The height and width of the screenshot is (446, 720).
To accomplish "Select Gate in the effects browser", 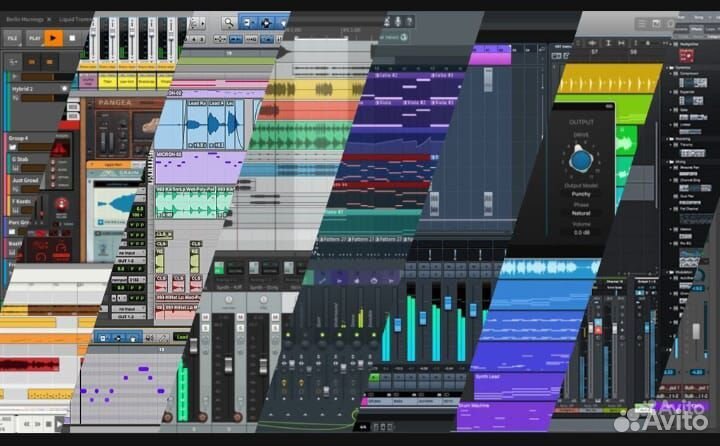I will (x=684, y=110).
